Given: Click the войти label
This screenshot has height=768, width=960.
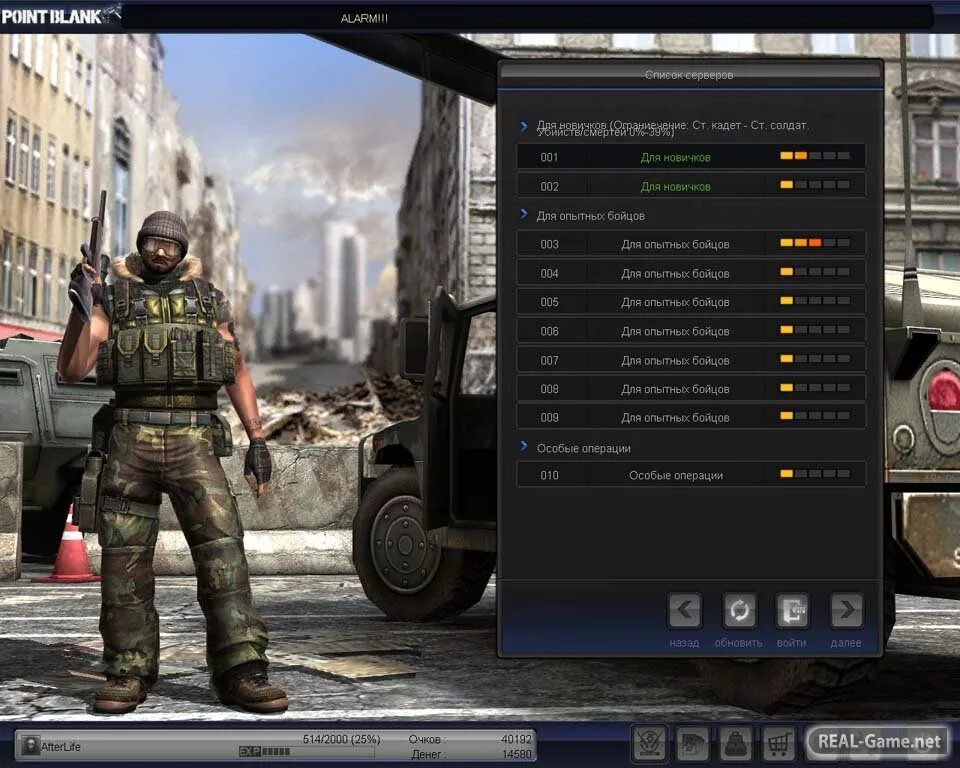Looking at the screenshot, I should click(x=792, y=643).
